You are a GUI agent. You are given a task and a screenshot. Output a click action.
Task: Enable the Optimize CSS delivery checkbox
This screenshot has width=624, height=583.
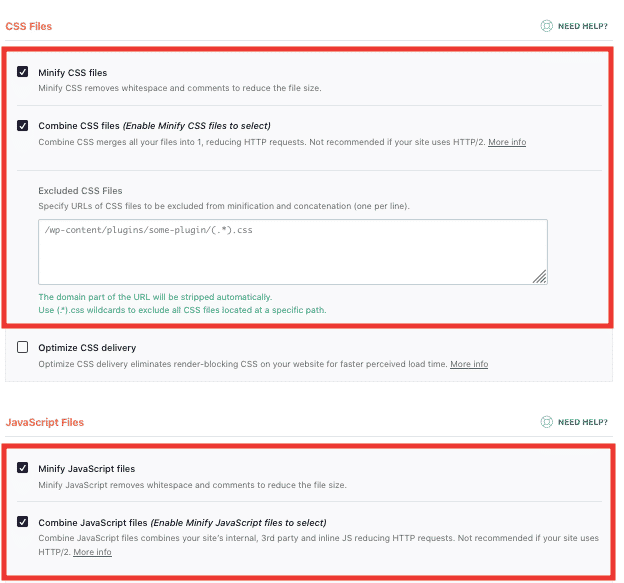point(23,347)
